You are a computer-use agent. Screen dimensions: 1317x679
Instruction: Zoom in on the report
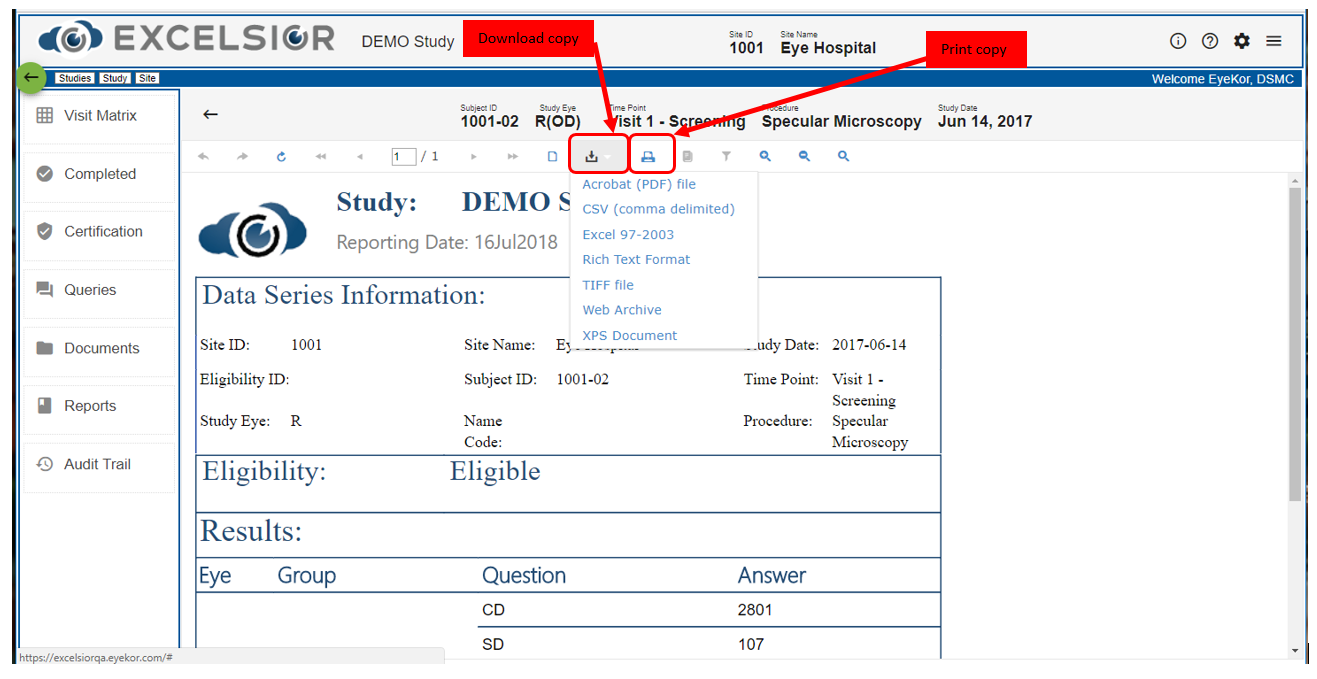pyautogui.click(x=765, y=156)
